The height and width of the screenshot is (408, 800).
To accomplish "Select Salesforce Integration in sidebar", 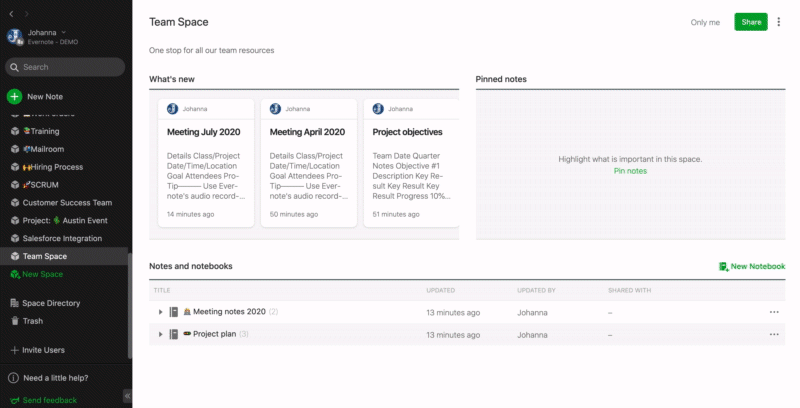I will [62, 239].
